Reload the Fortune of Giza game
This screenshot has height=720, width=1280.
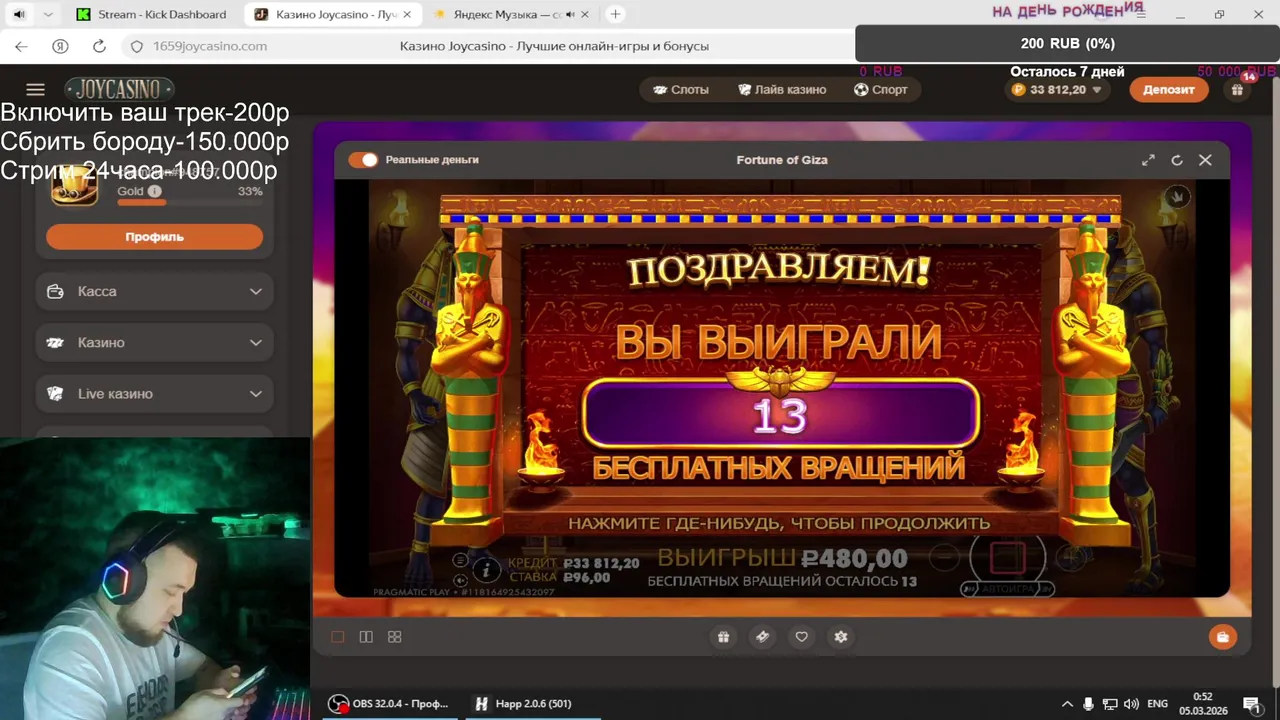(1177, 160)
